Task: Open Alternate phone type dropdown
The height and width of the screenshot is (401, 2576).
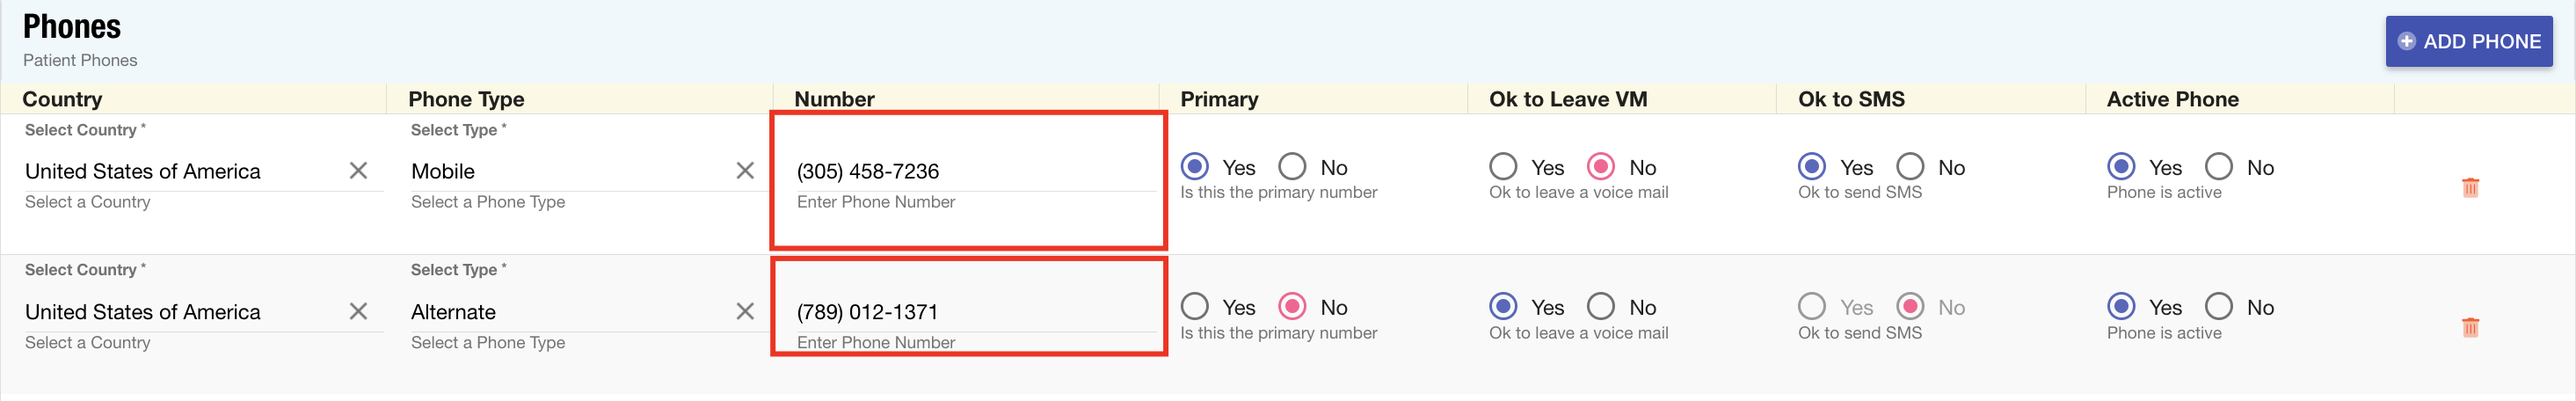Action: (x=565, y=312)
